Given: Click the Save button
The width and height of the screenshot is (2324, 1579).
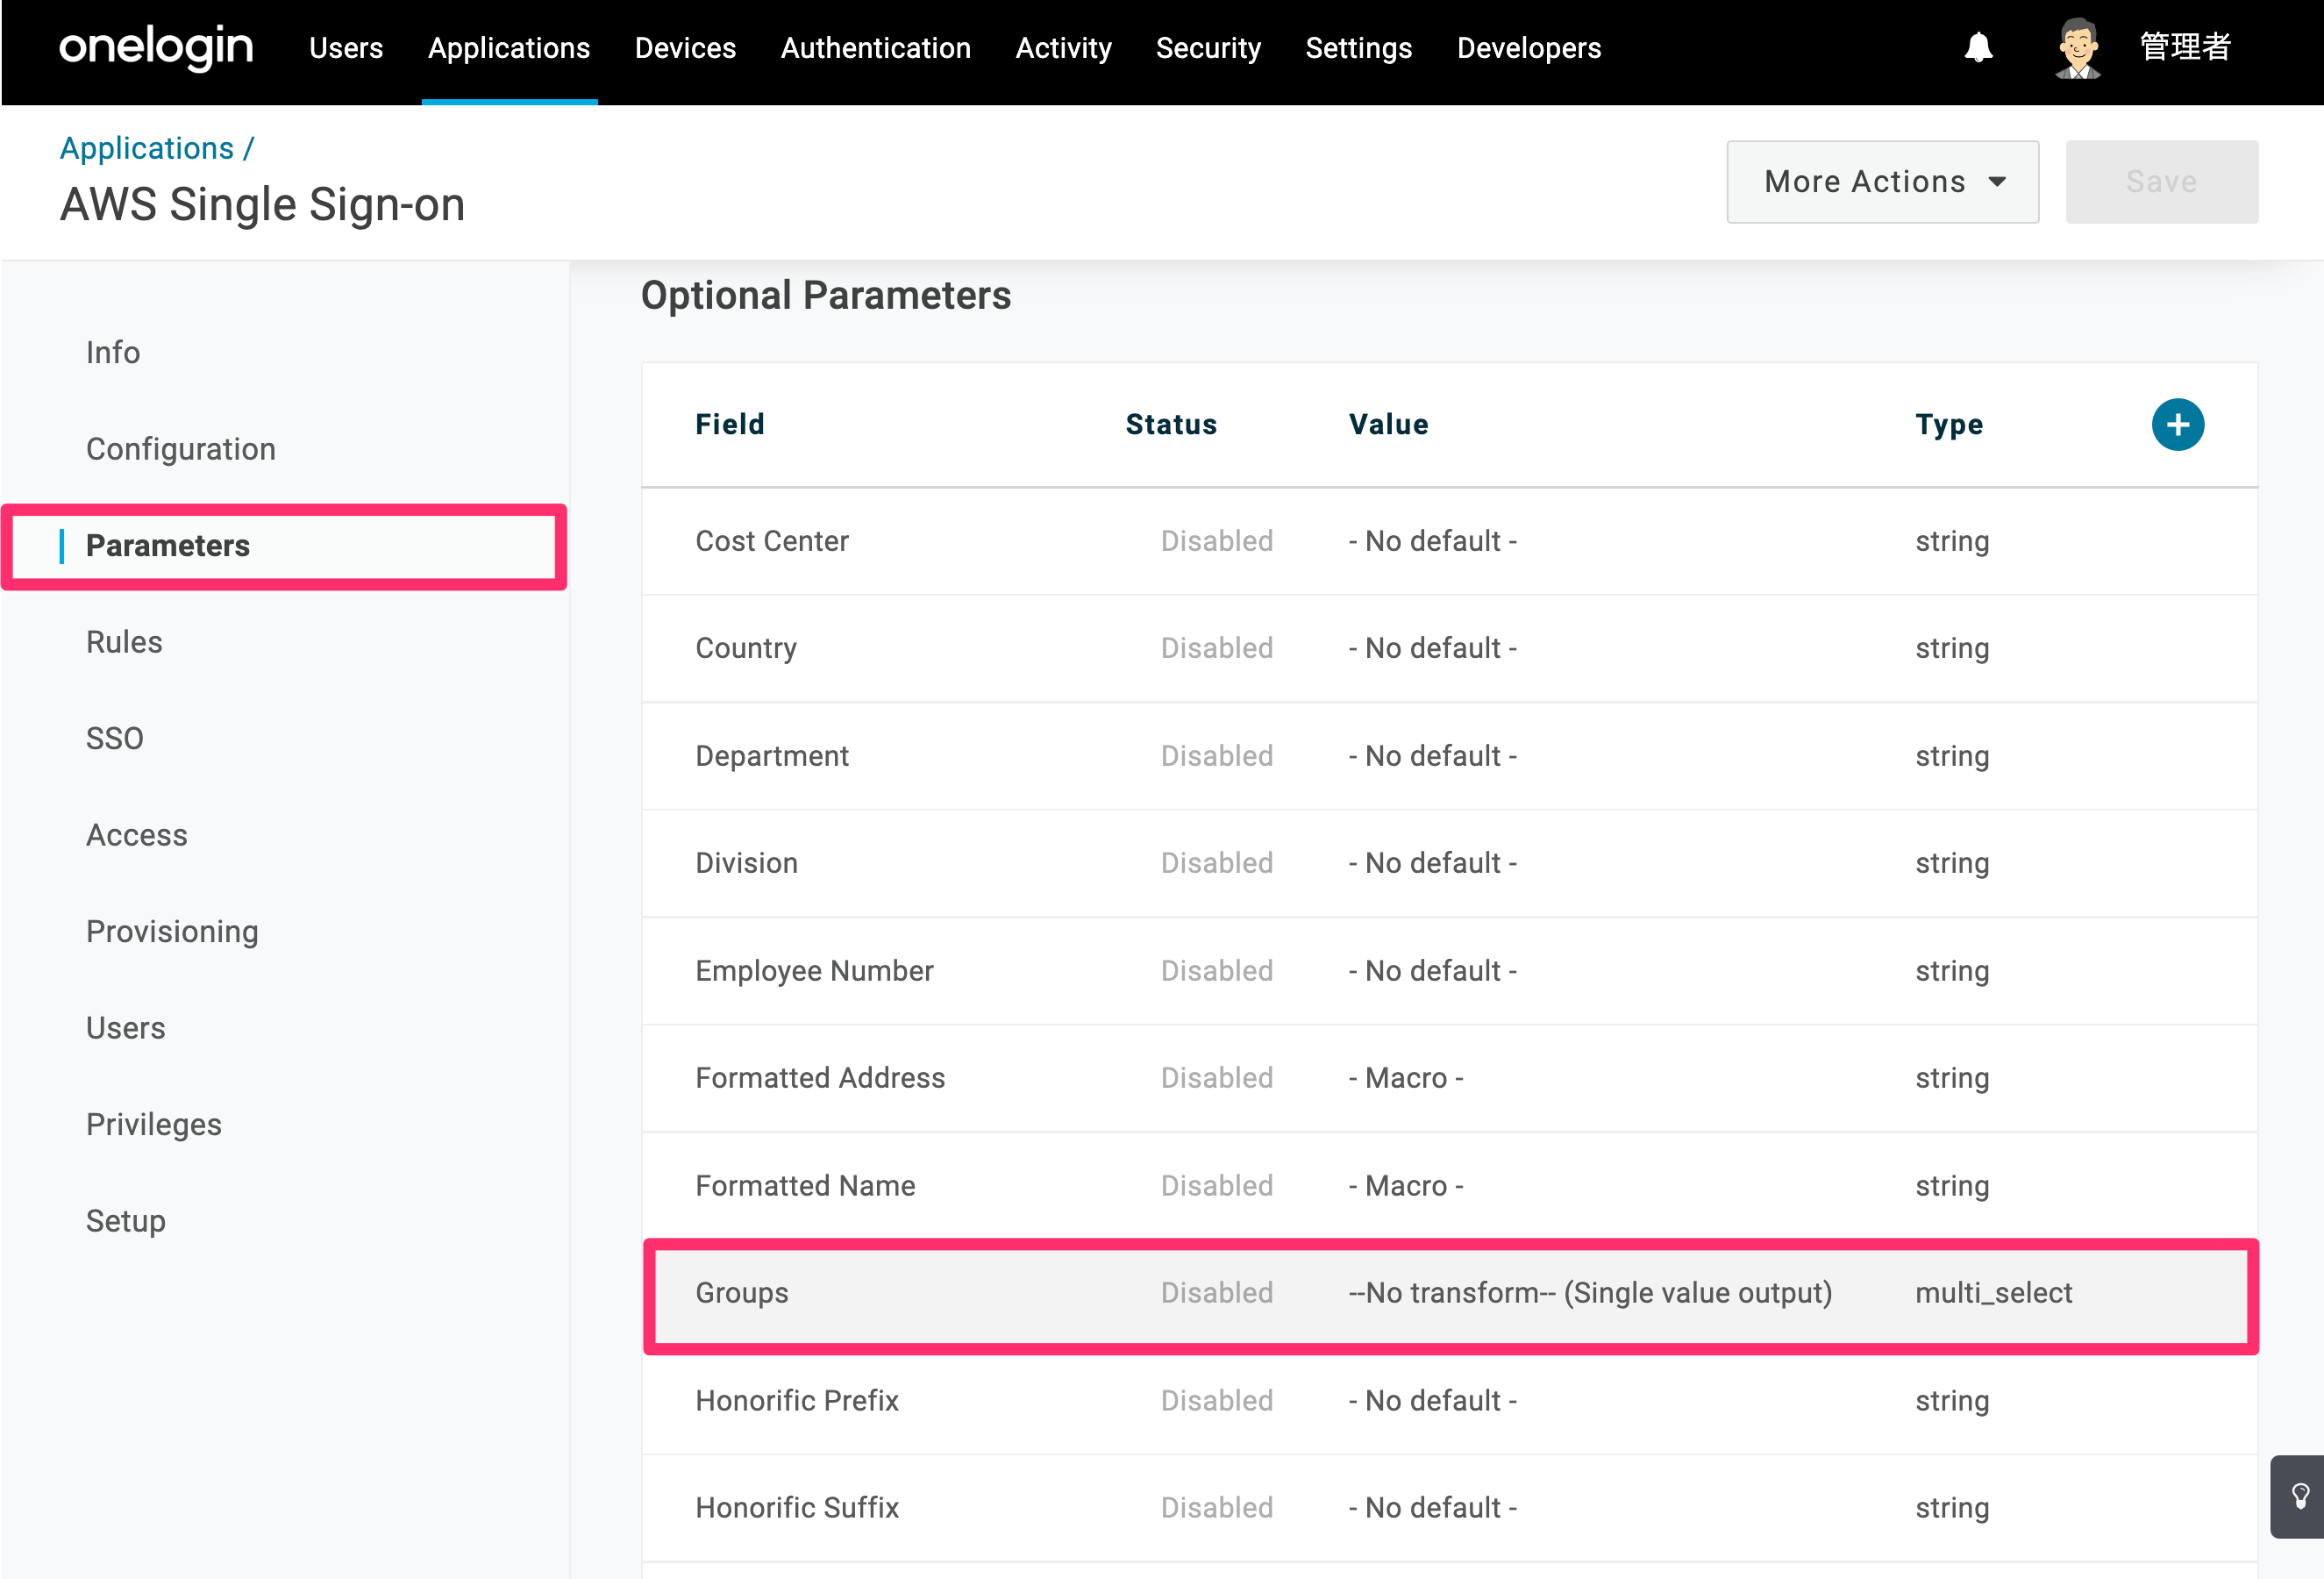Looking at the screenshot, I should pos(2161,181).
